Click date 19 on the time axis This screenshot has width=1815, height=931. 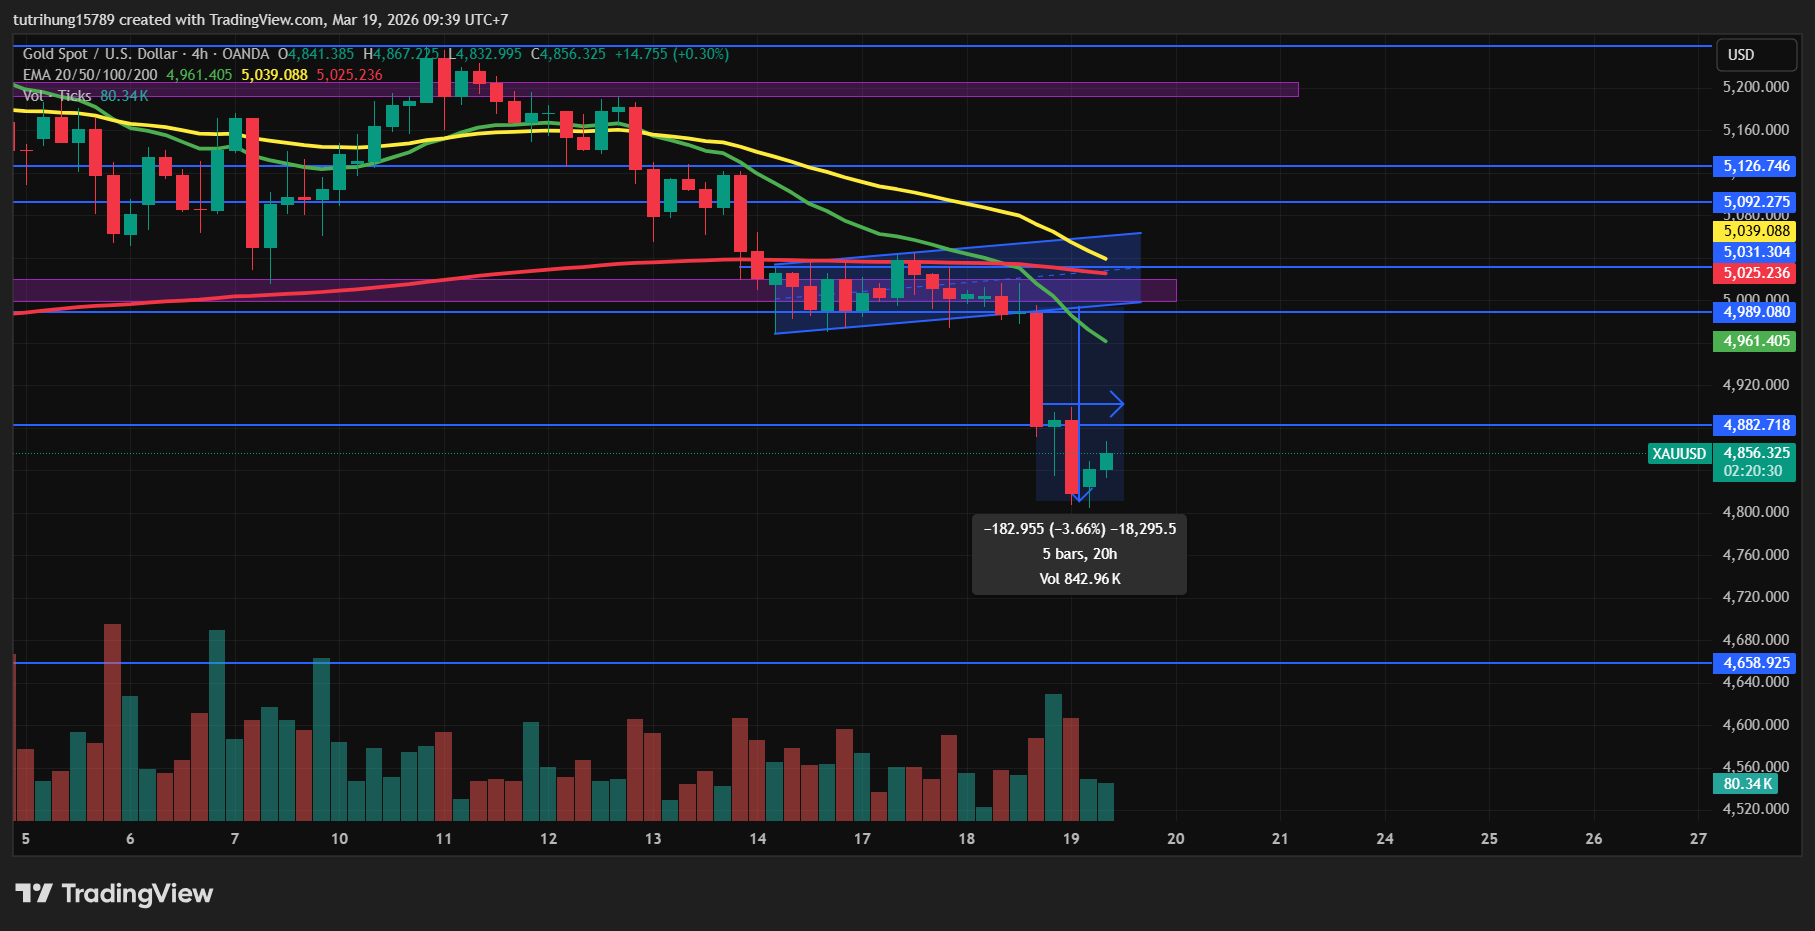[1071, 839]
